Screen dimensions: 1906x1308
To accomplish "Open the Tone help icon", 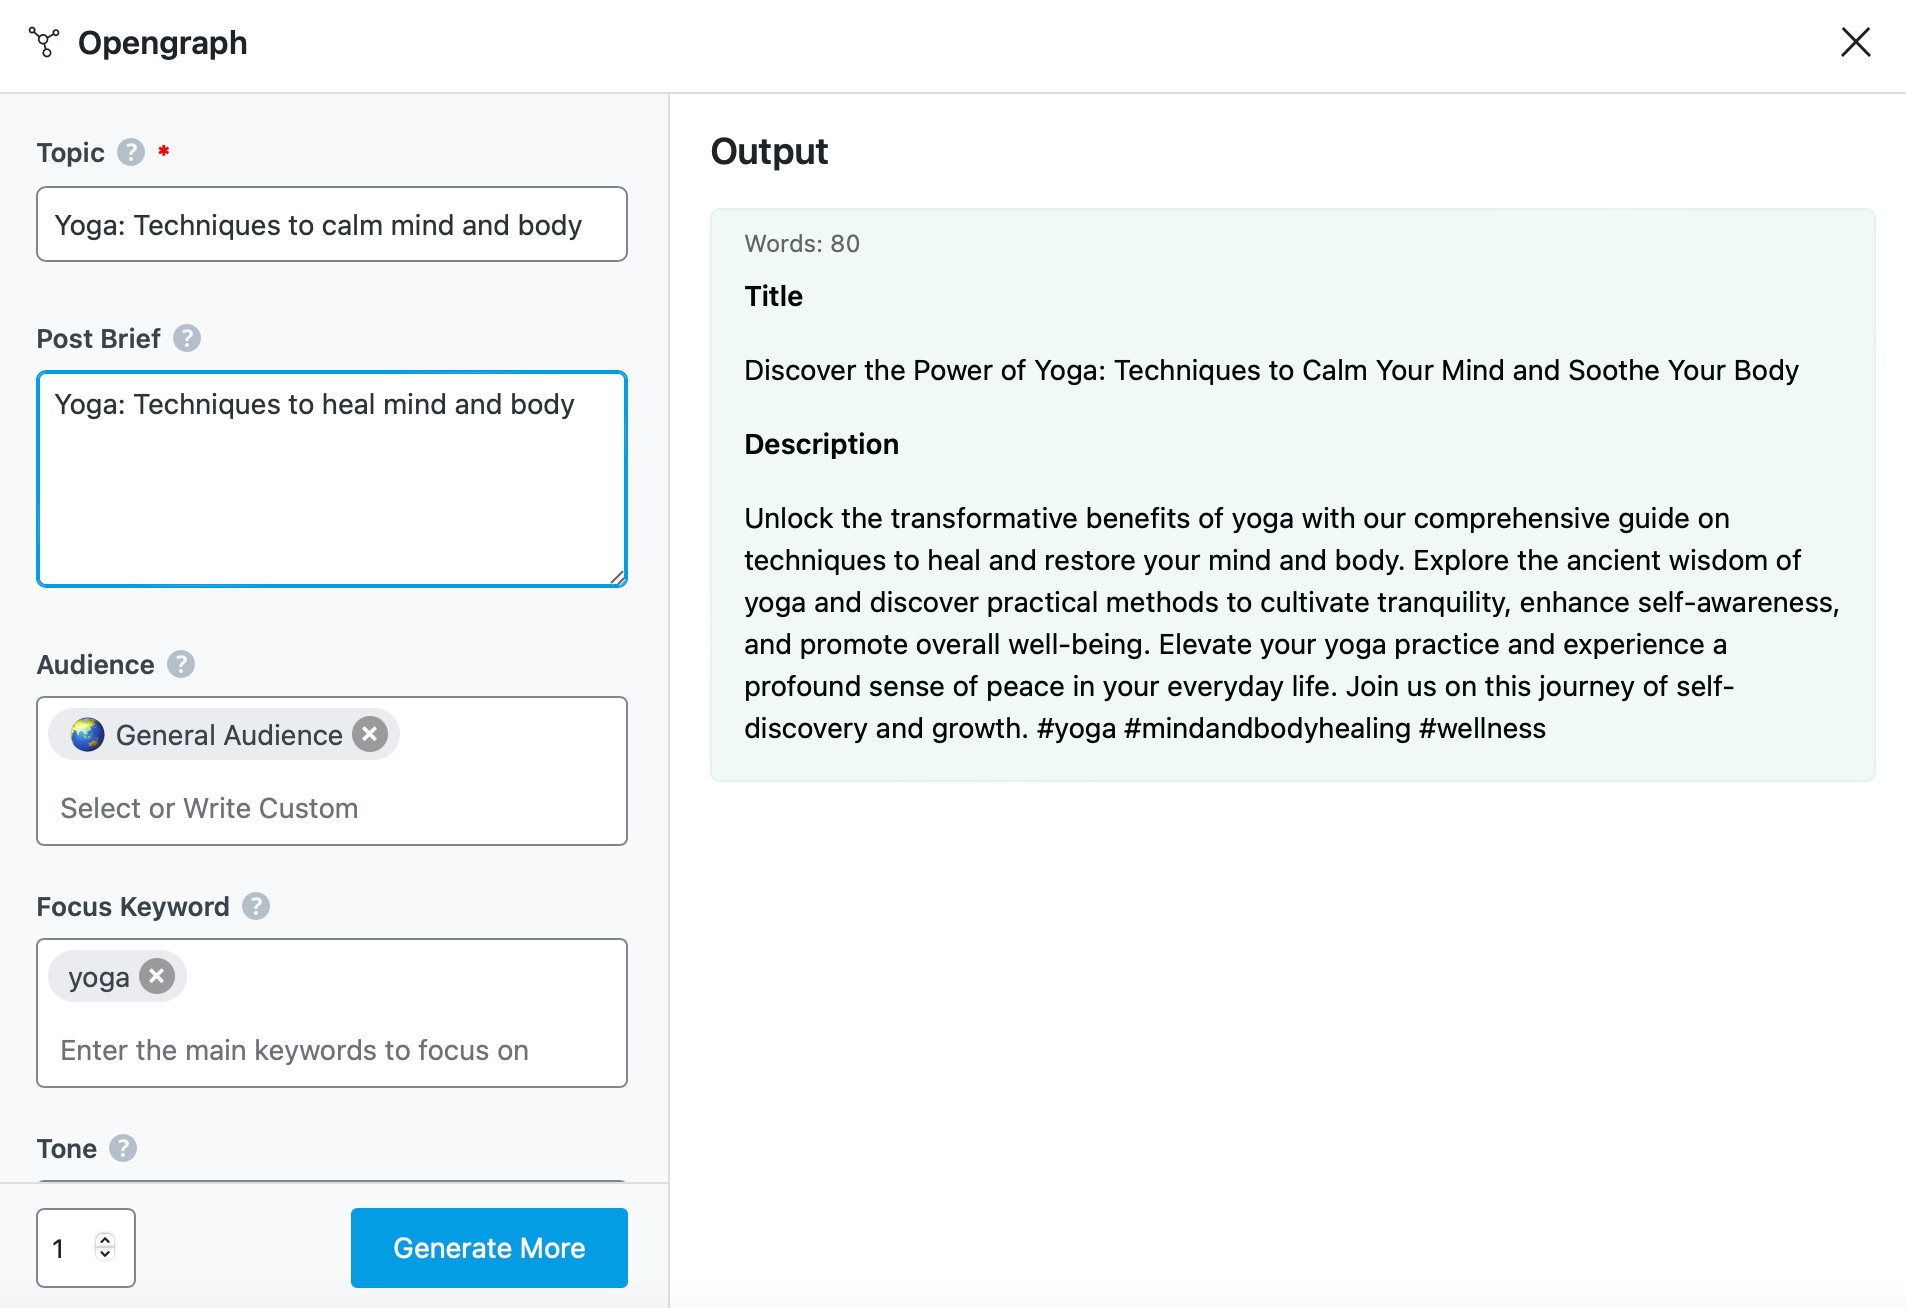I will (x=123, y=1148).
